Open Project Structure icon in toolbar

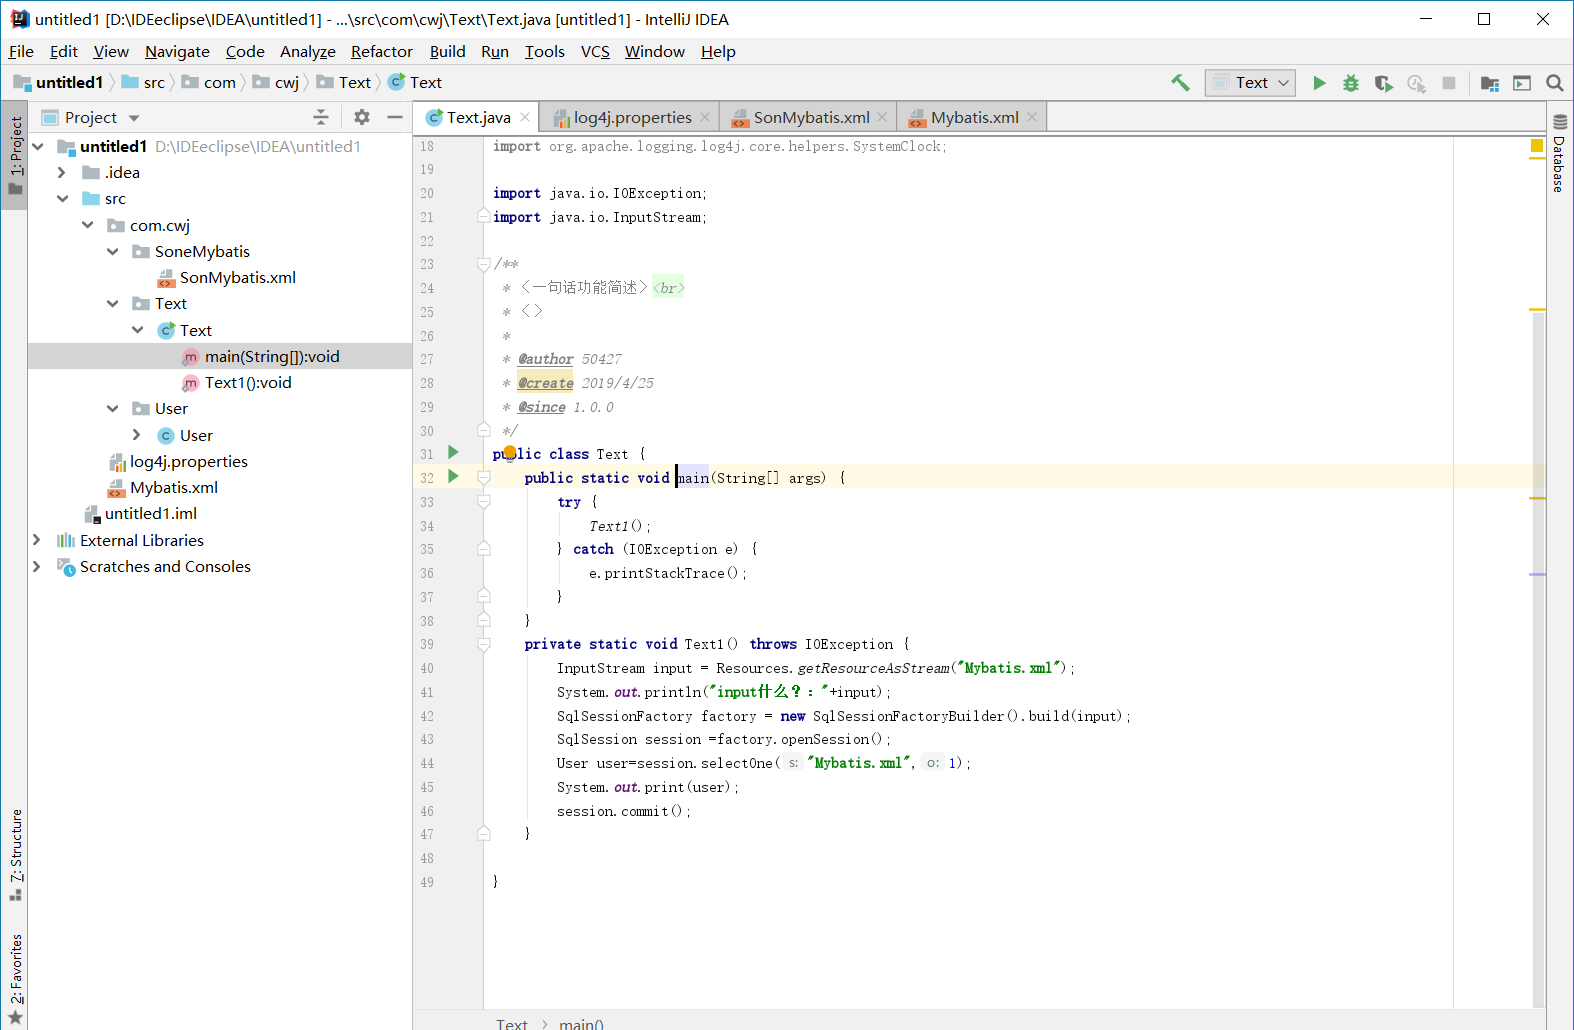(1490, 83)
